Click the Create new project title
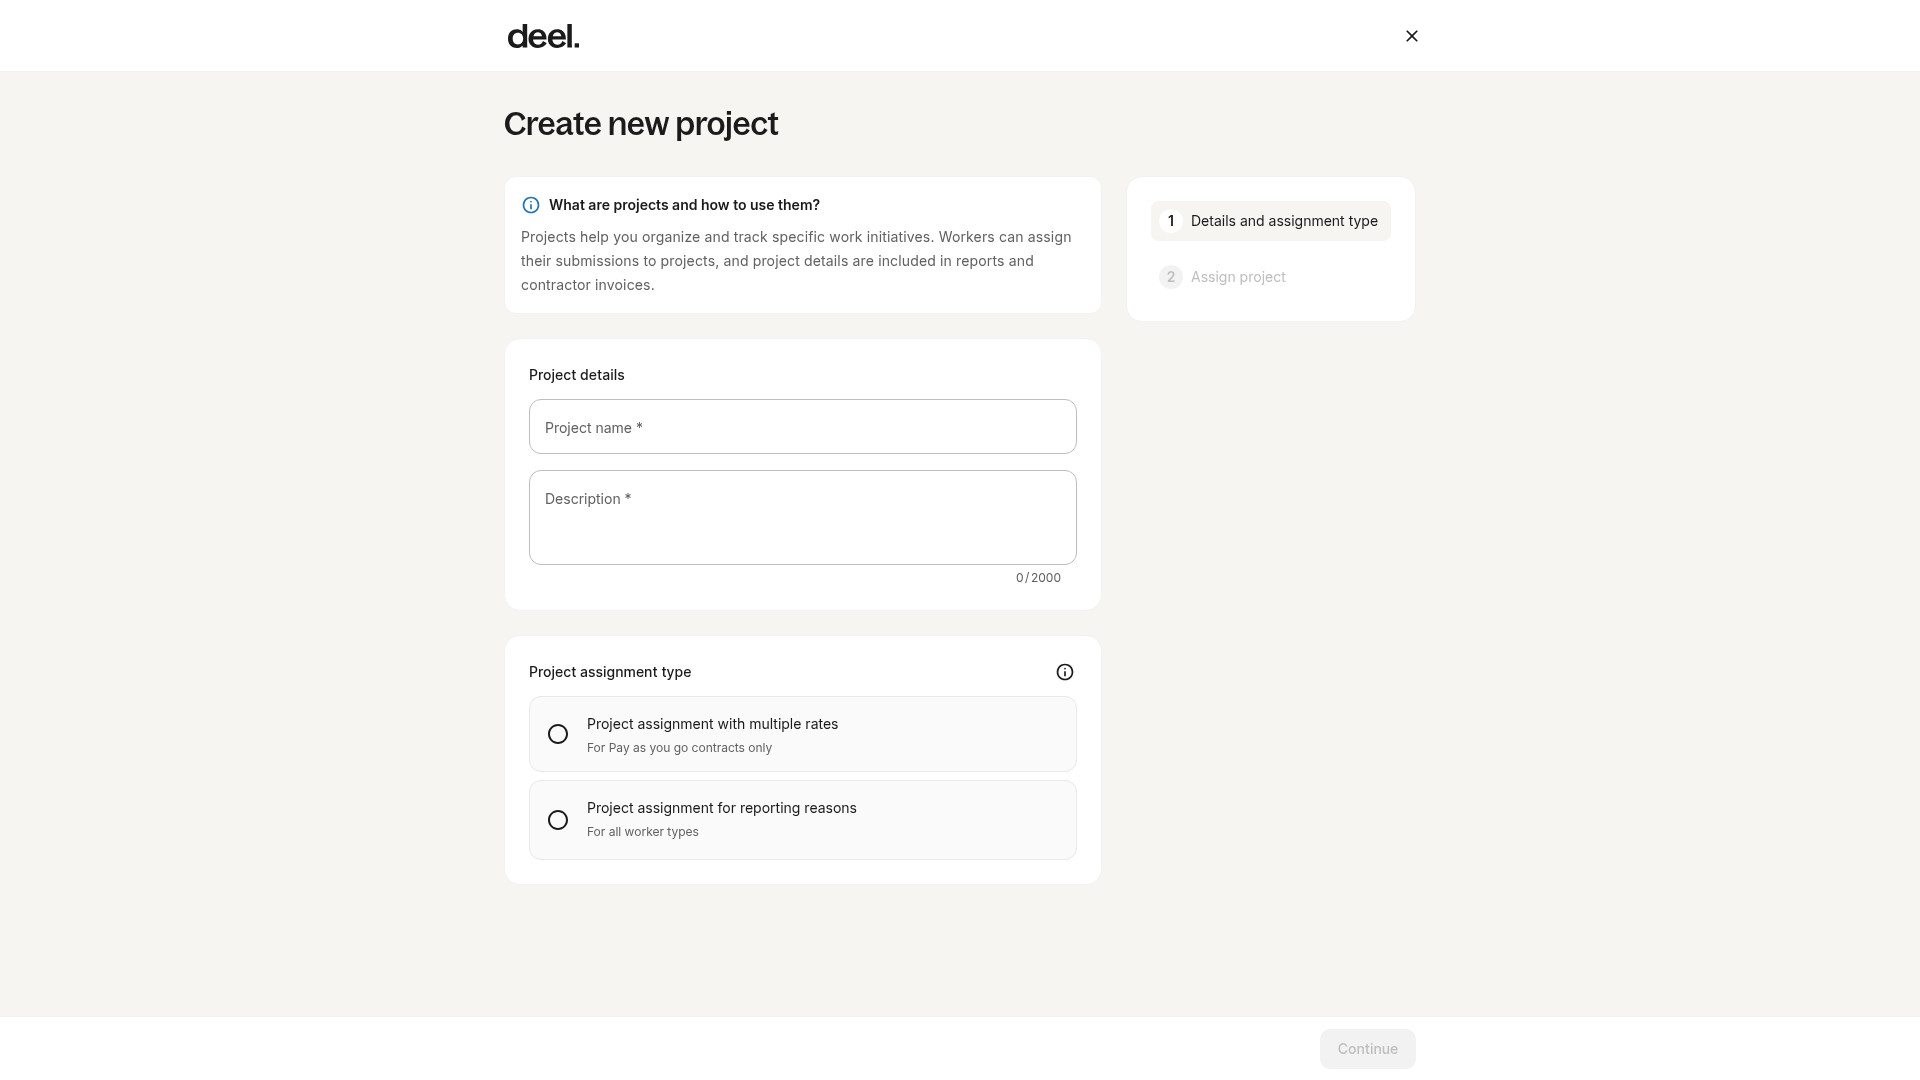Viewport: 1920px width, 1080px height. coord(641,124)
